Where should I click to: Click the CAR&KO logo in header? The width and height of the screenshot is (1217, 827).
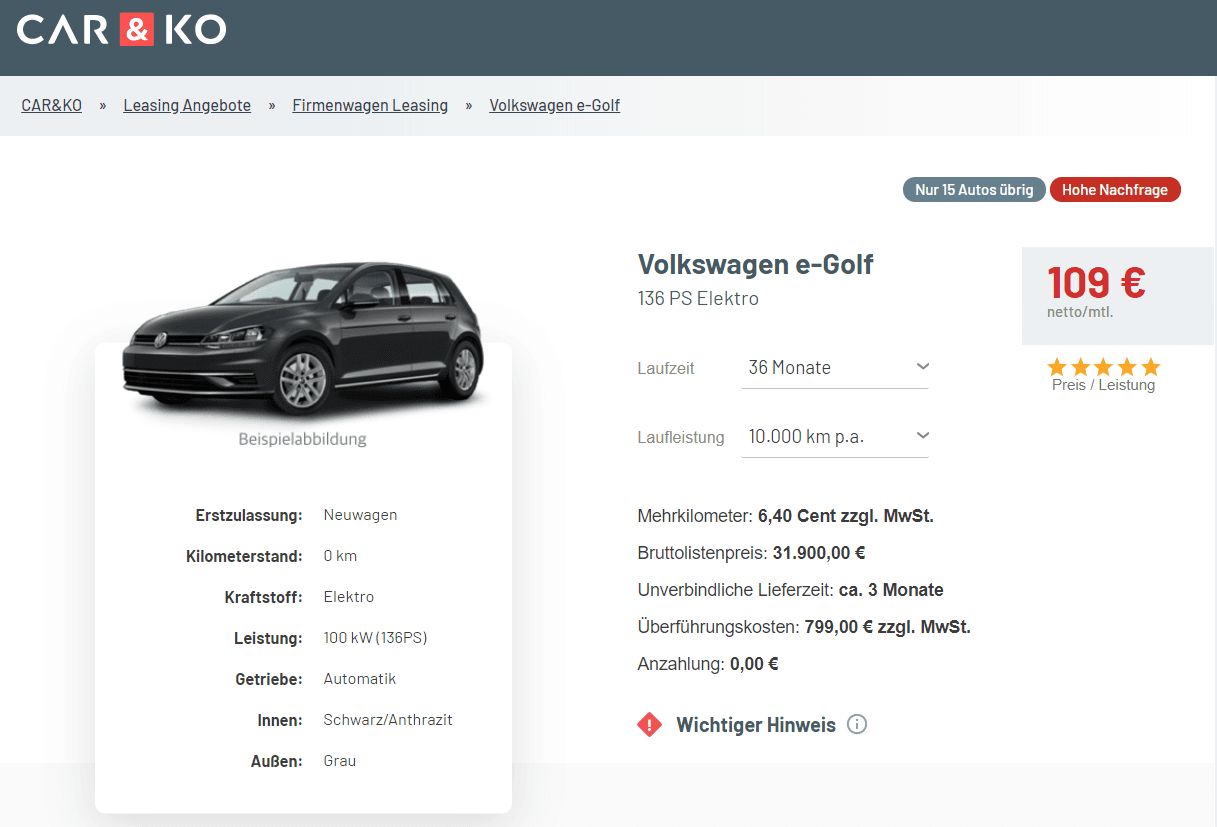coord(121,30)
